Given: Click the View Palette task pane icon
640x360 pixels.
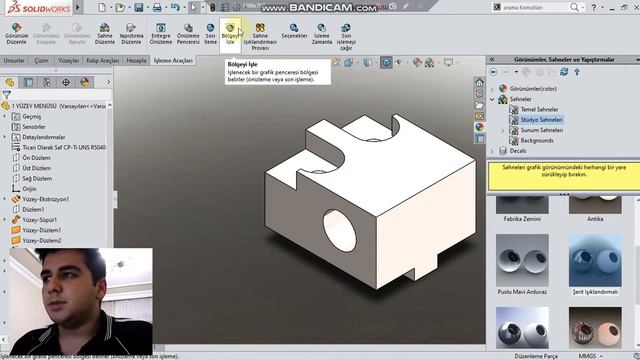Looking at the screenshot, I should click(479, 116).
